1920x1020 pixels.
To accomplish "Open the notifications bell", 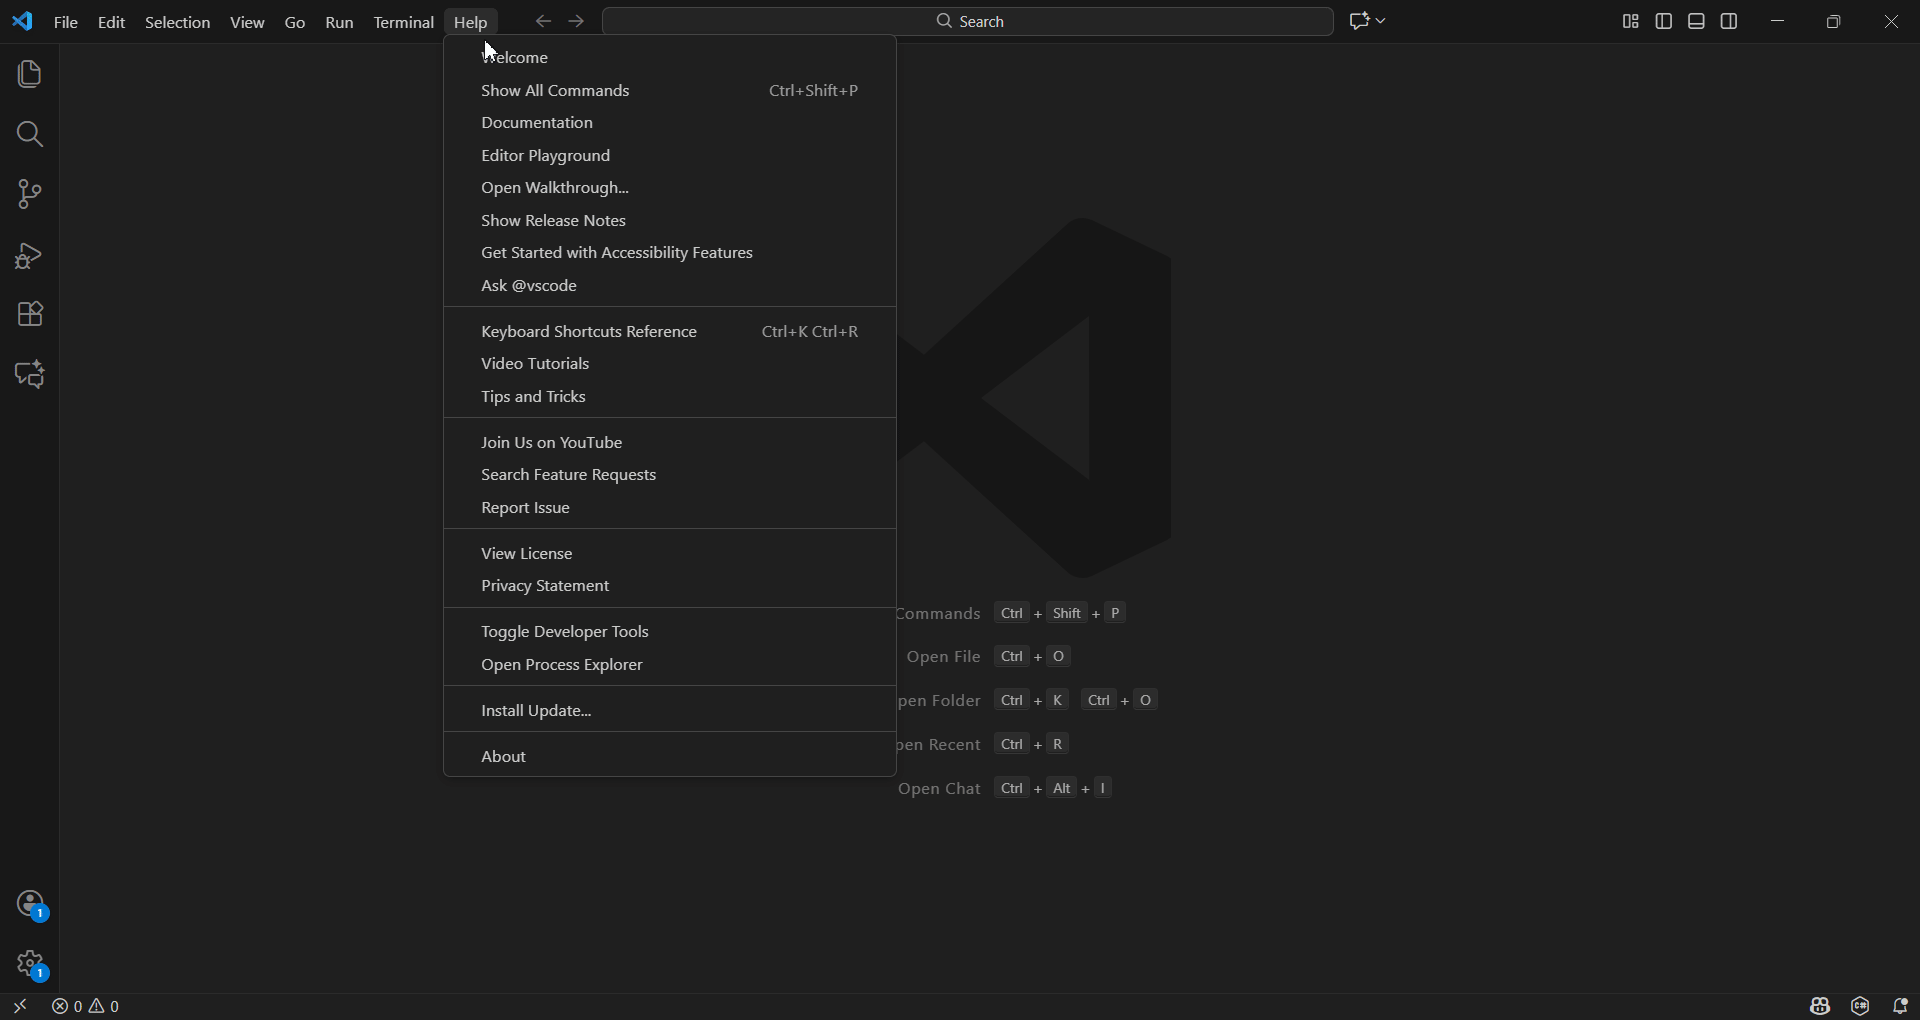I will click(x=1903, y=1006).
